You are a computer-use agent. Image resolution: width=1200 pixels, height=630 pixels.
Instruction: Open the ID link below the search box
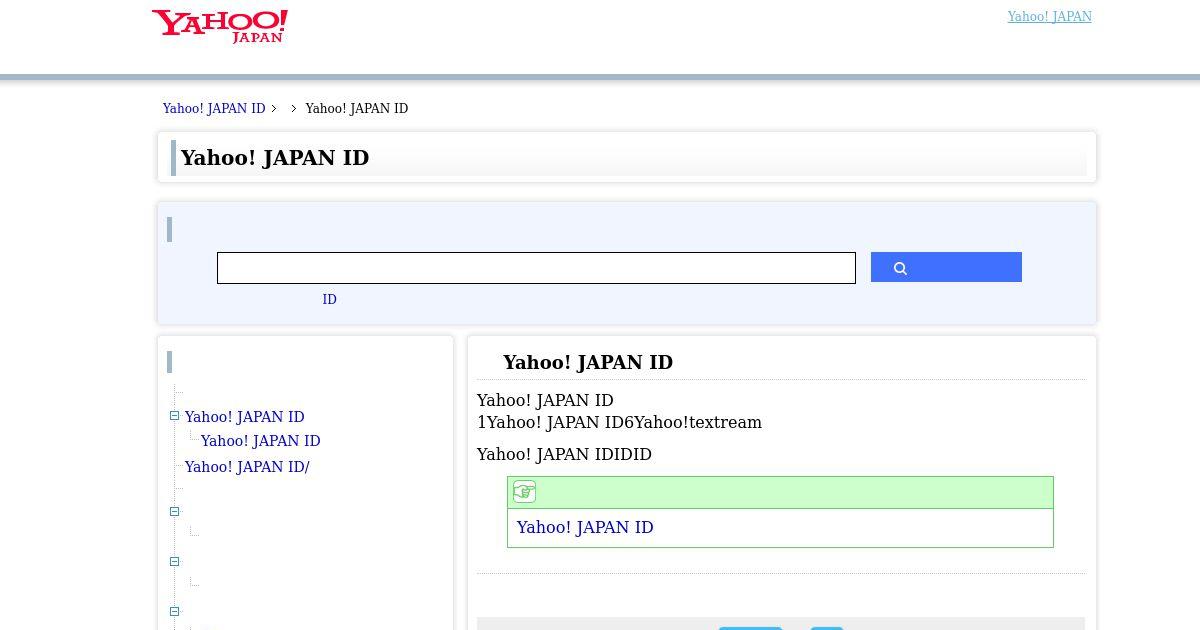[329, 300]
